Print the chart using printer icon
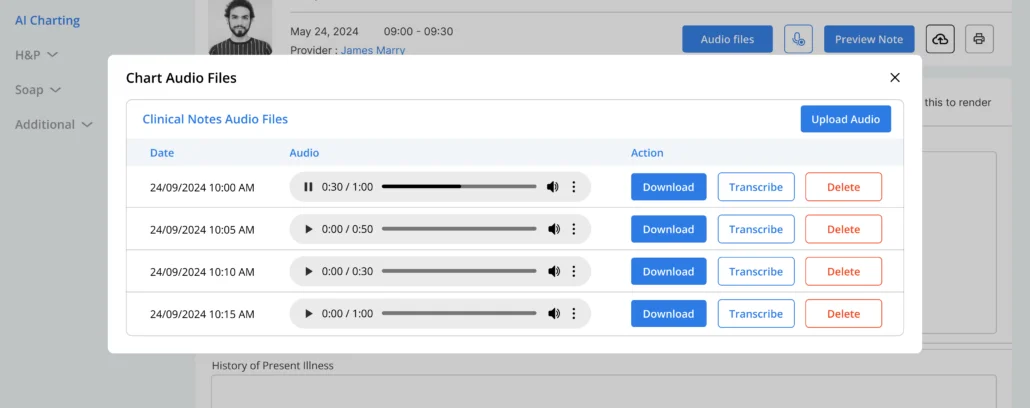 [x=979, y=39]
